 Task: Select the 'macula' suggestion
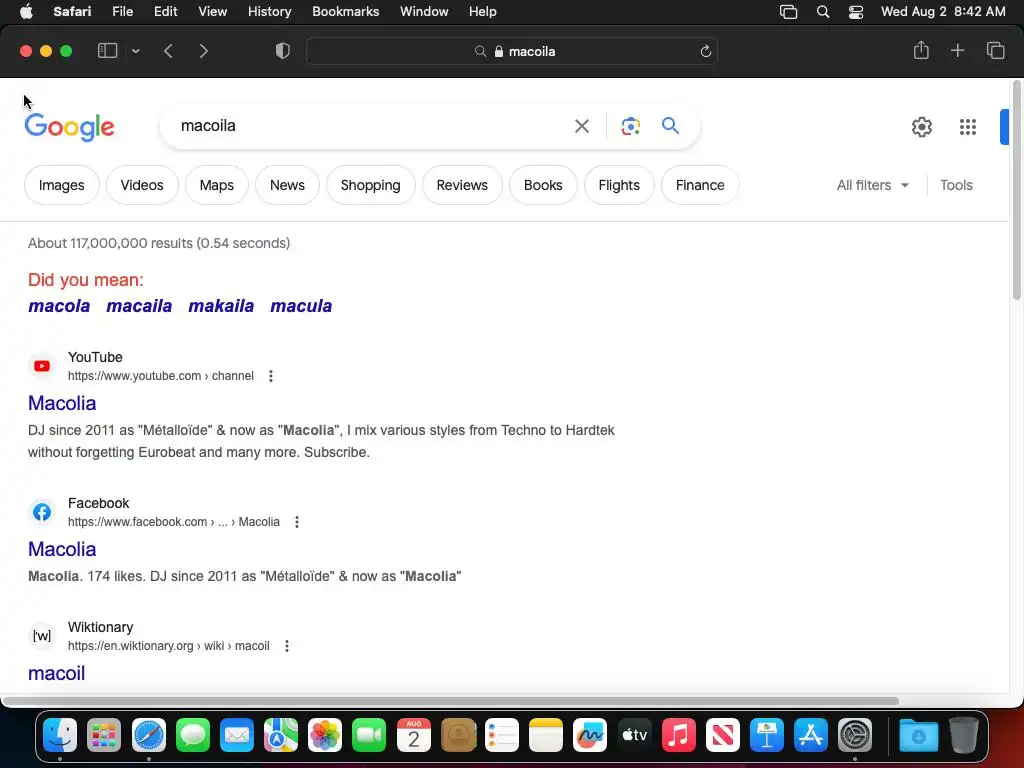pos(301,306)
